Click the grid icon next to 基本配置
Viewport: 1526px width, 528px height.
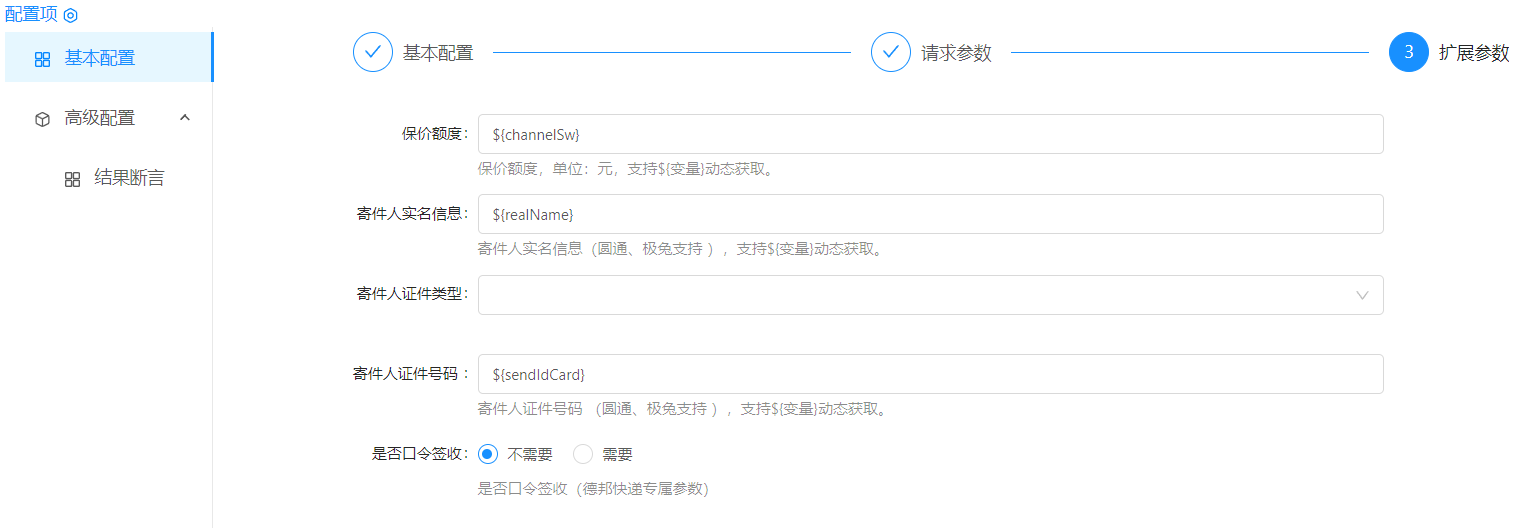42,59
